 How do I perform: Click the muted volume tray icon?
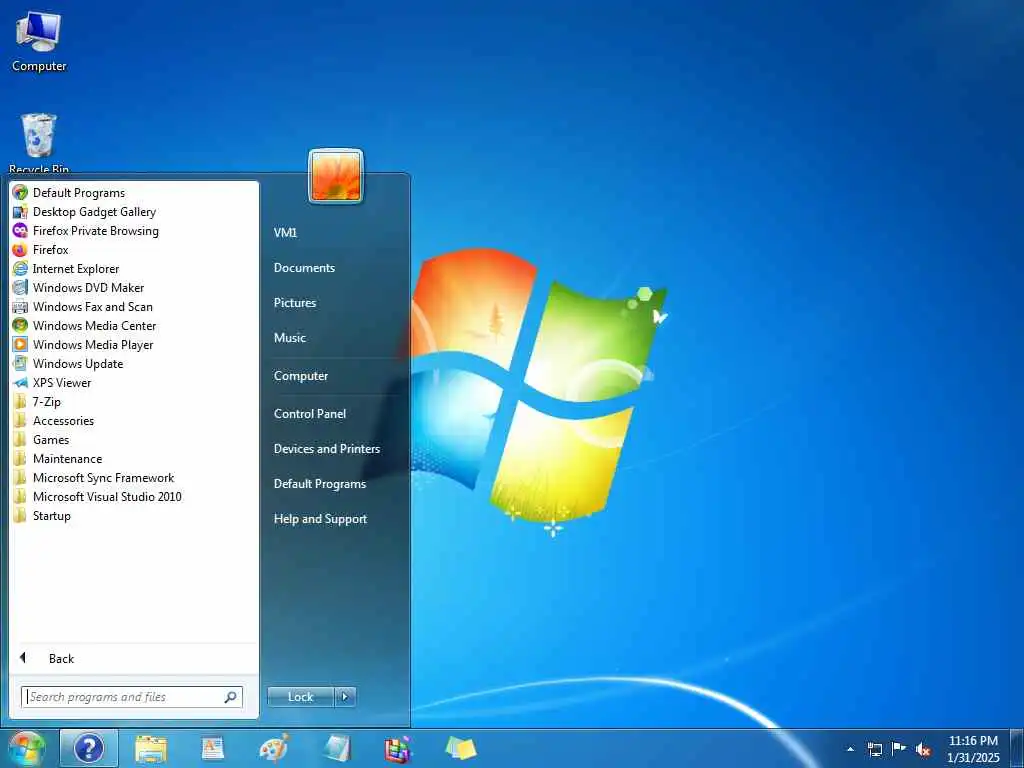pyautogui.click(x=923, y=750)
